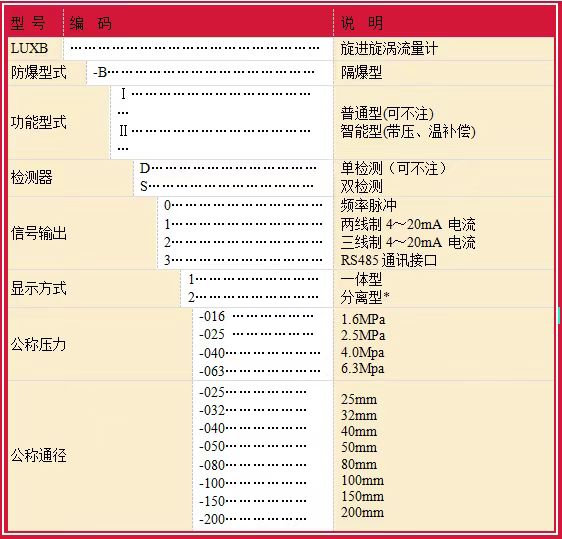The image size is (562, 539).
Task: Click the -B explosion-proof code
Action: [x=100, y=72]
